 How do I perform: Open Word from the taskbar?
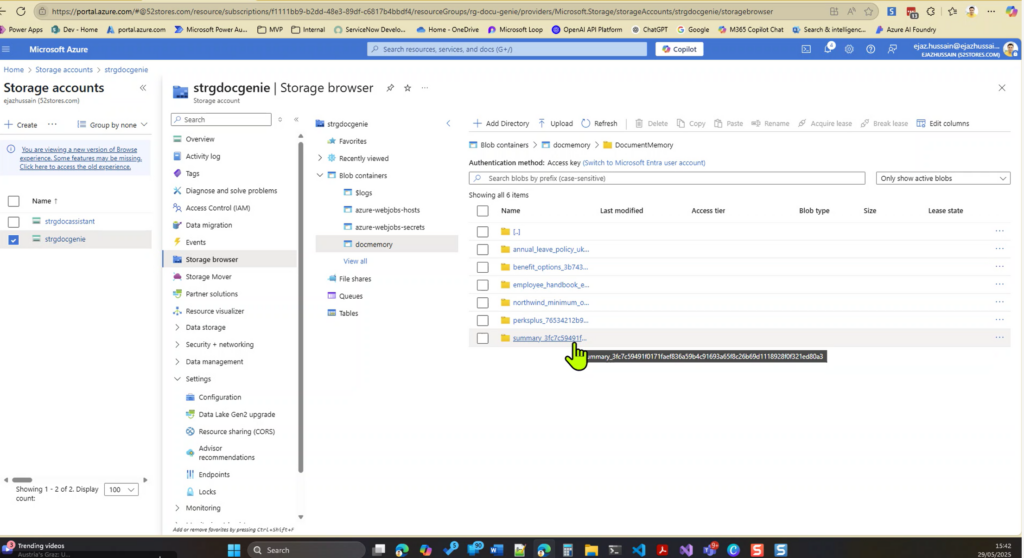496,550
